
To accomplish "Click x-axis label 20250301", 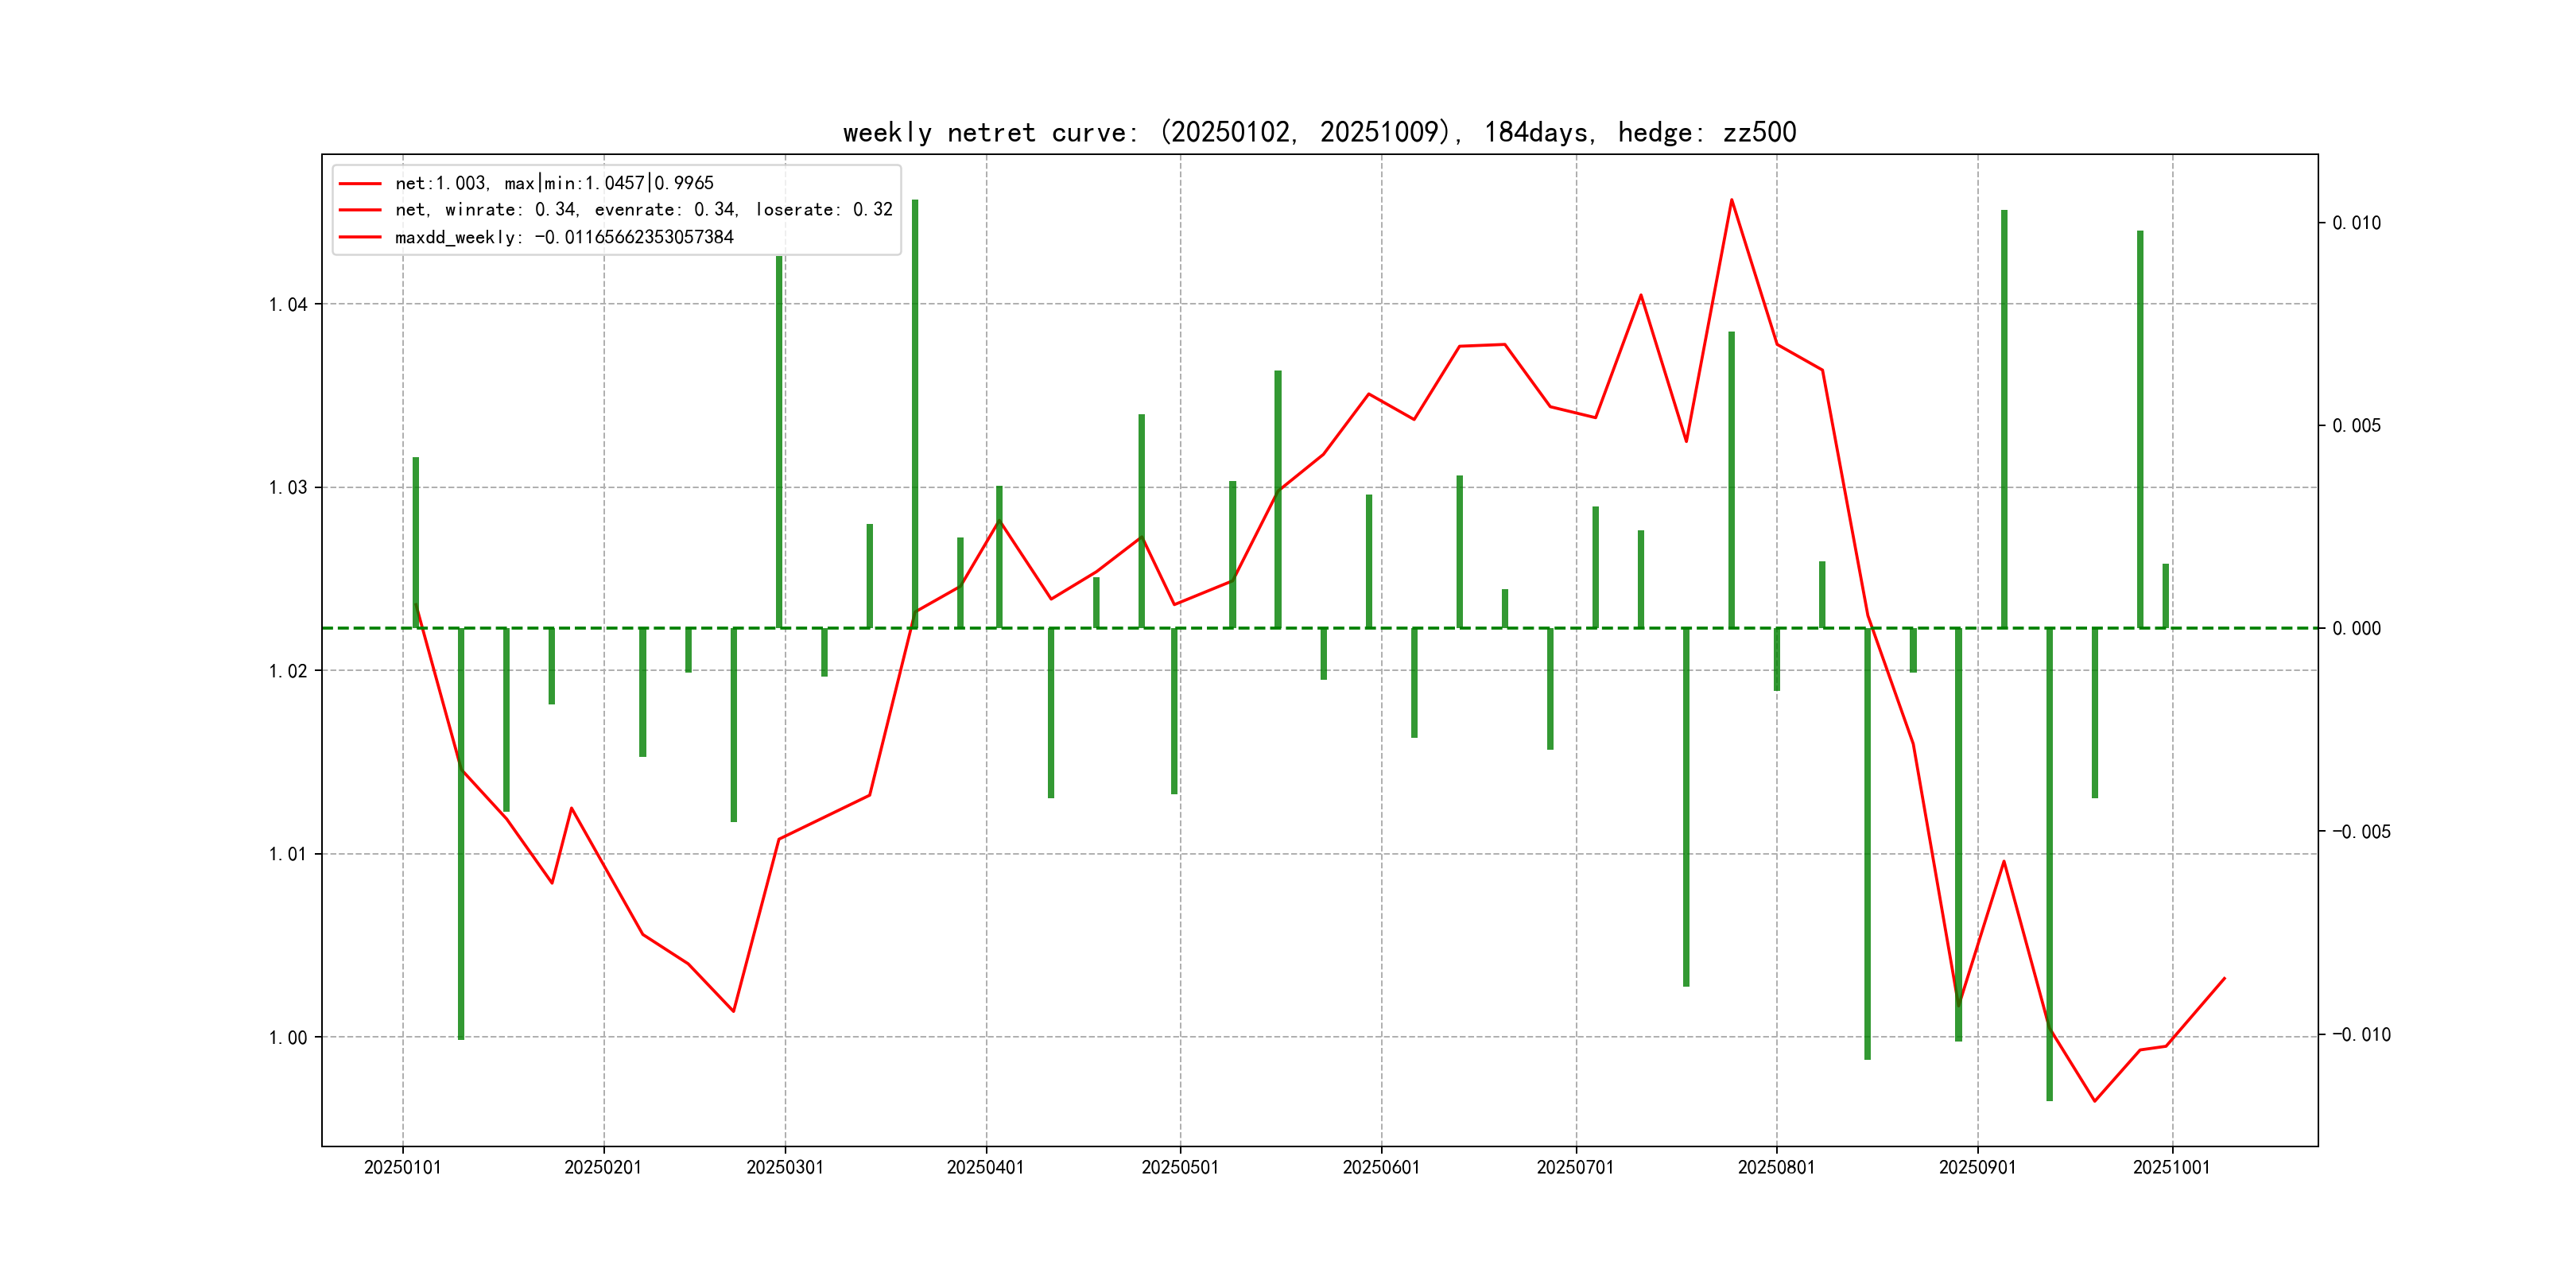I will (x=785, y=1168).
